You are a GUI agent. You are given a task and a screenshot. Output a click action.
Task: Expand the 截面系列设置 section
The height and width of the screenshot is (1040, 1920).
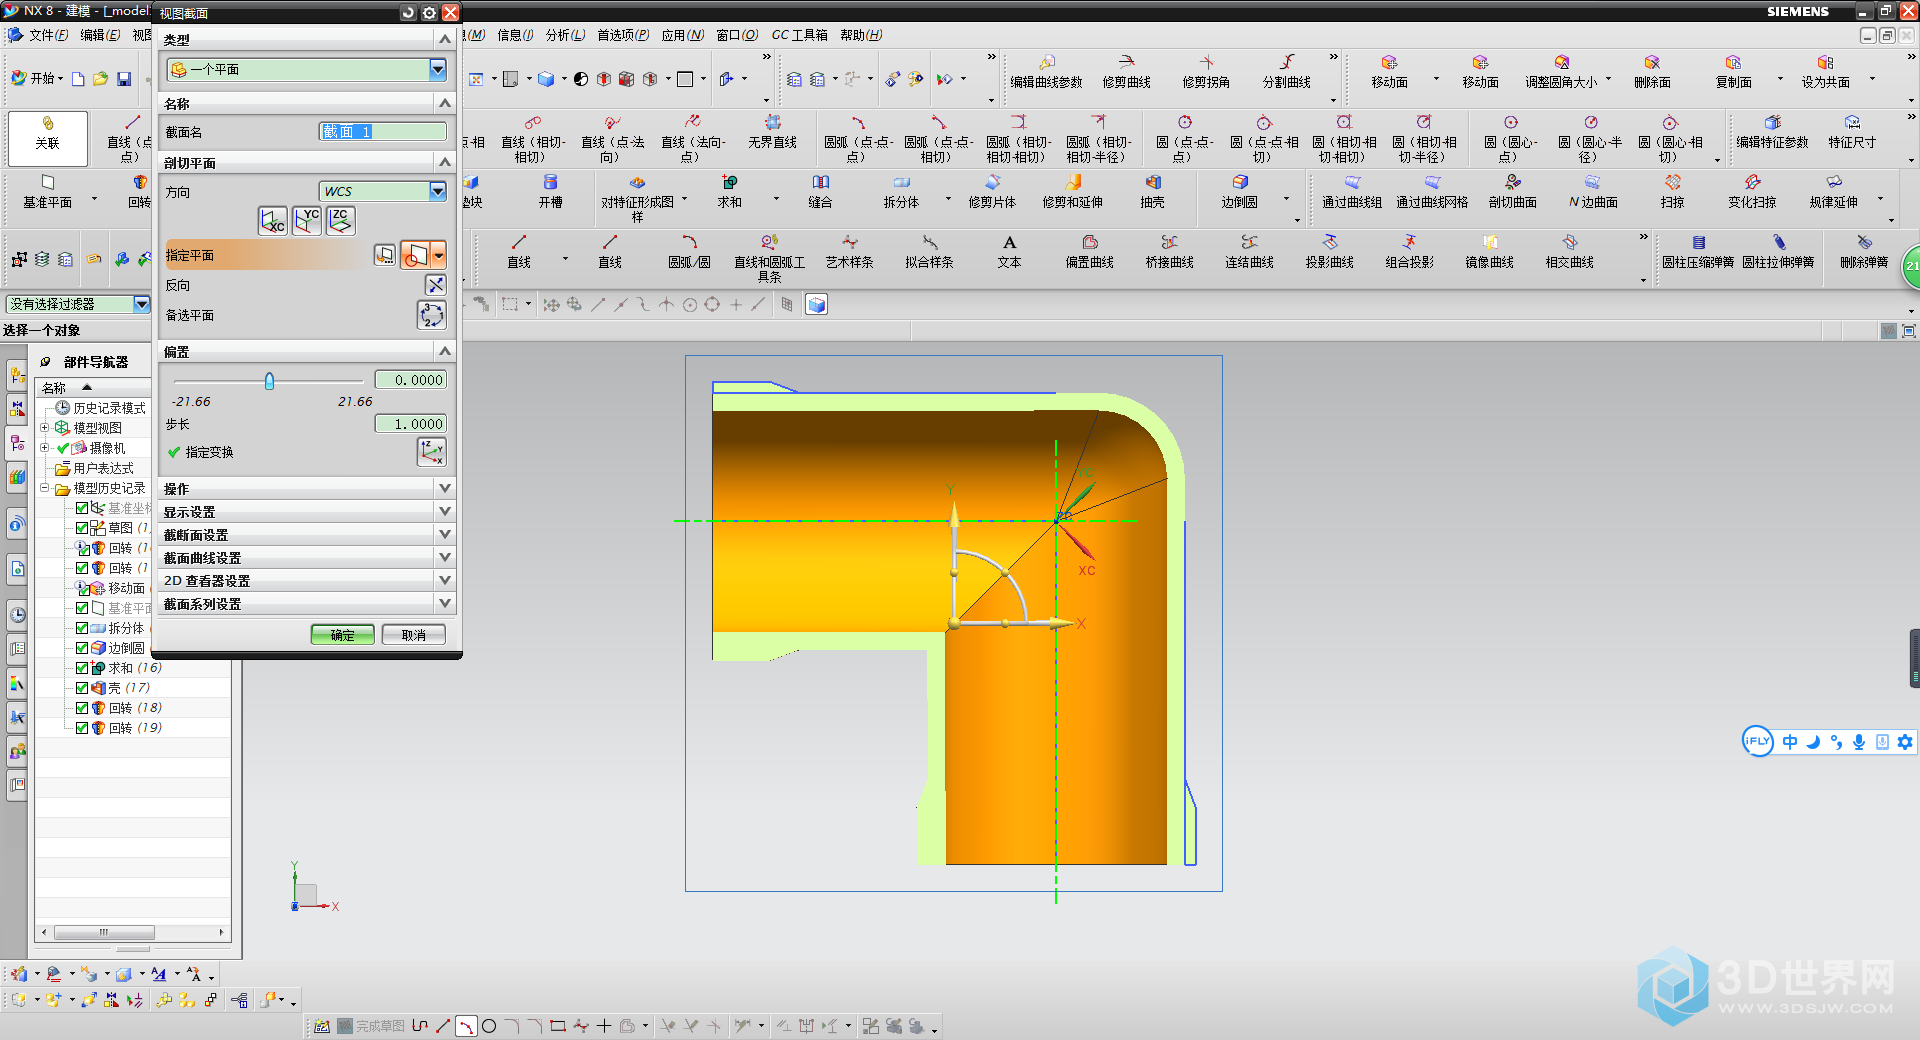pos(445,603)
